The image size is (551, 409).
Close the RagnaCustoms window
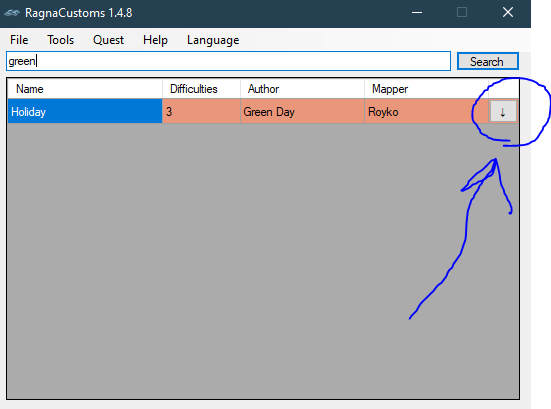(508, 13)
